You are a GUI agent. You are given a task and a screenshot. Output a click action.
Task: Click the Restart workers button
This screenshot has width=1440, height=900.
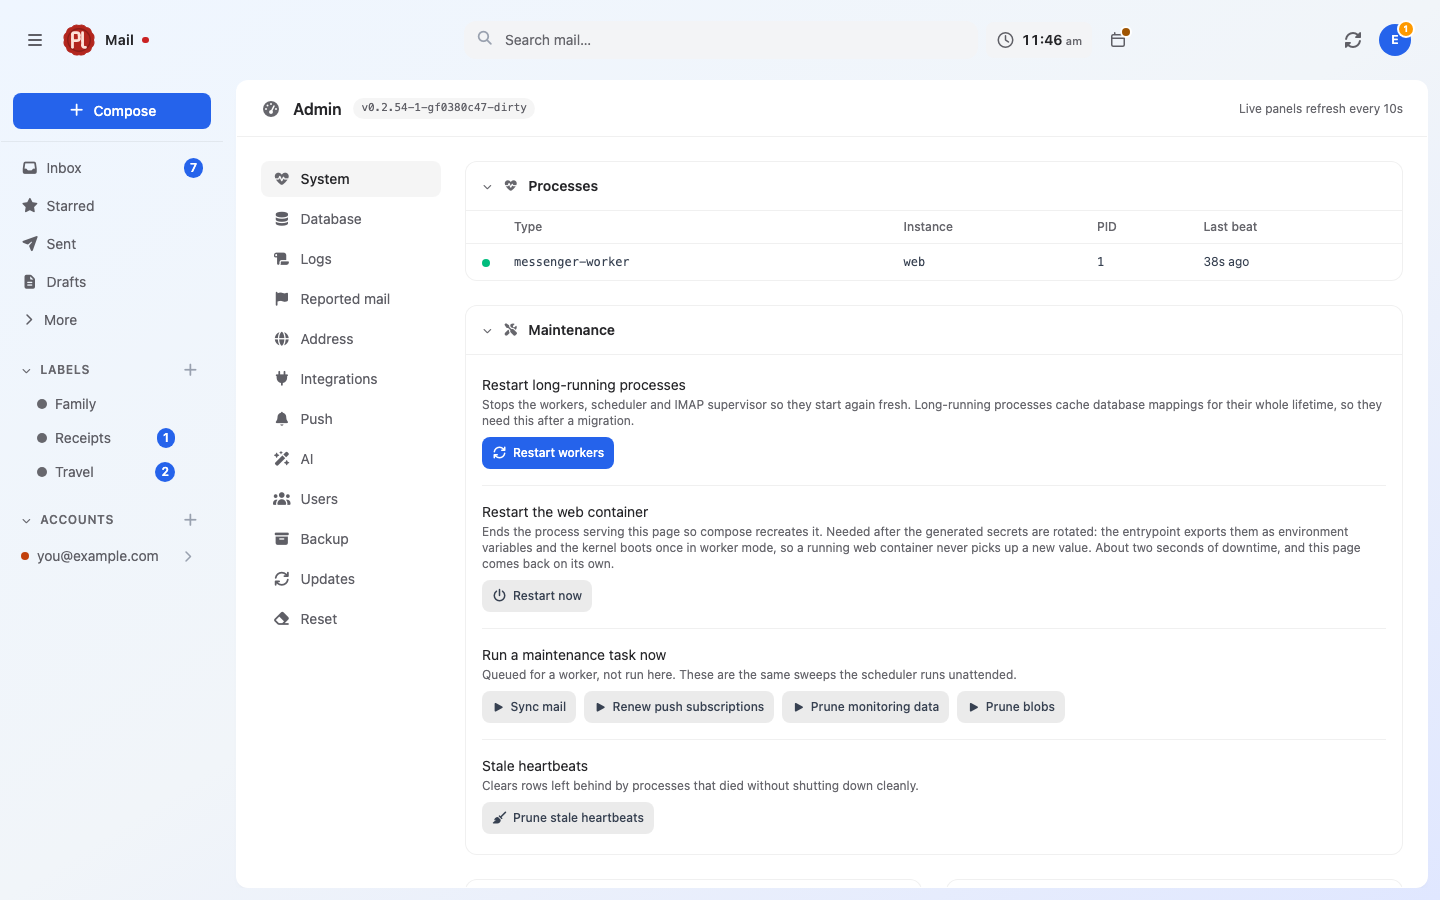coord(548,453)
